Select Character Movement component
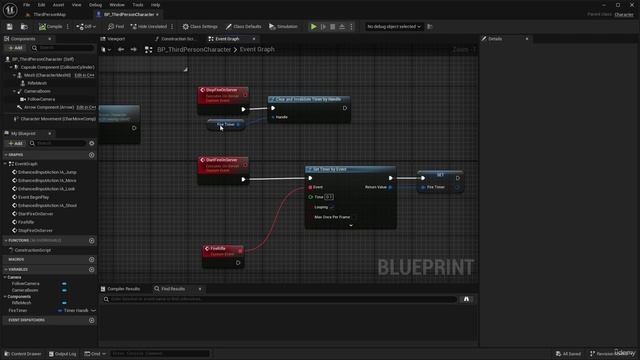 click(57, 119)
